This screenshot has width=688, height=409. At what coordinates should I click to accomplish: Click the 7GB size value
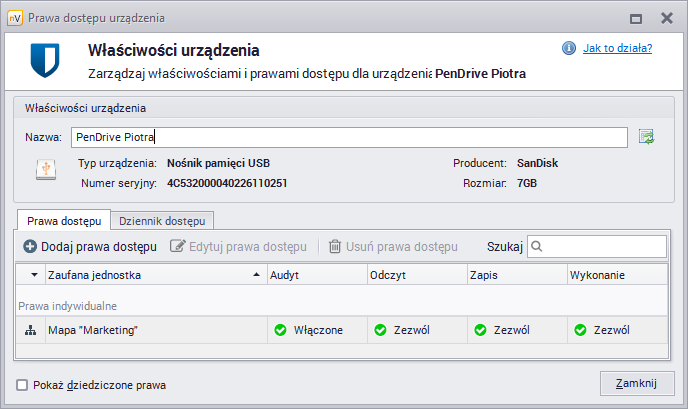[527, 183]
